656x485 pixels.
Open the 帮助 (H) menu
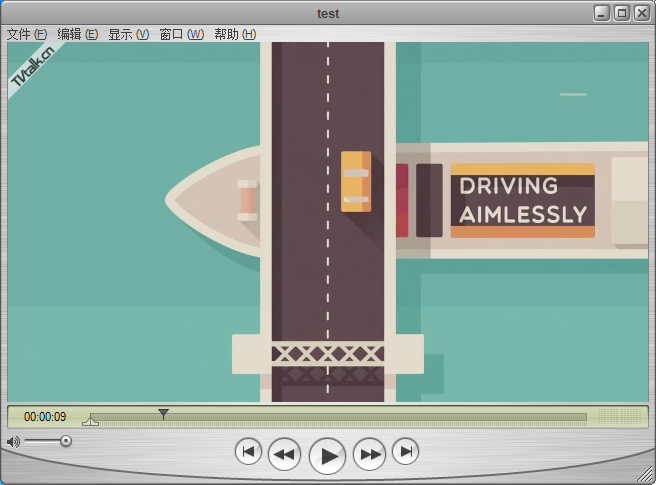[x=235, y=34]
